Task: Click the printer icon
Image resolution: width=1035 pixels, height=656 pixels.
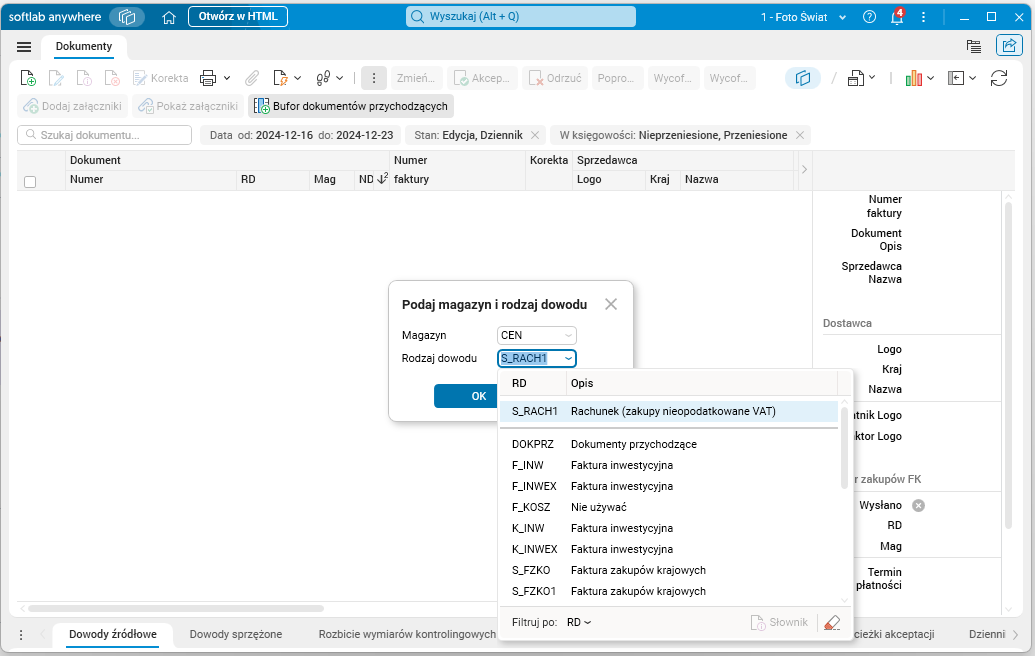Action: (208, 78)
